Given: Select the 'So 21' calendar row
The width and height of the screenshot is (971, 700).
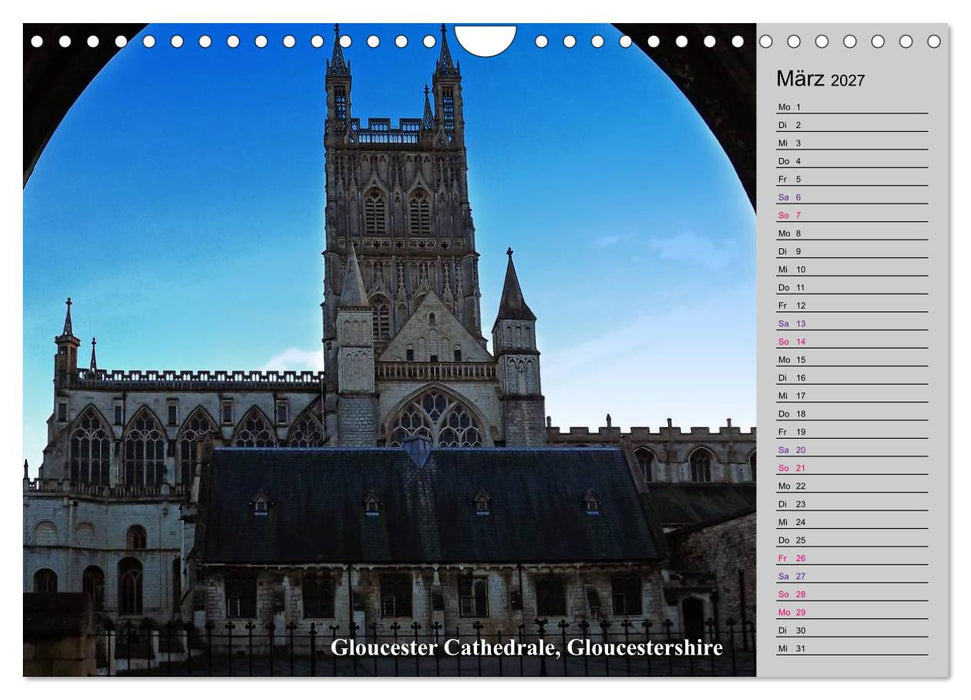Looking at the screenshot, I should 852,468.
